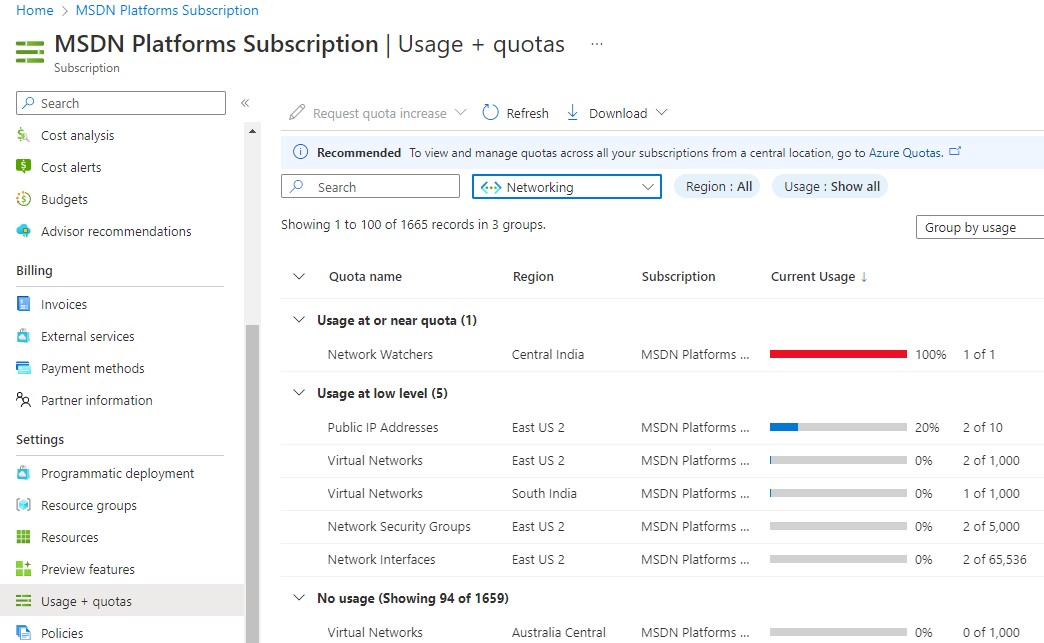Sort by Current Usage arrow icon
The height and width of the screenshot is (643, 1044).
coord(864,277)
